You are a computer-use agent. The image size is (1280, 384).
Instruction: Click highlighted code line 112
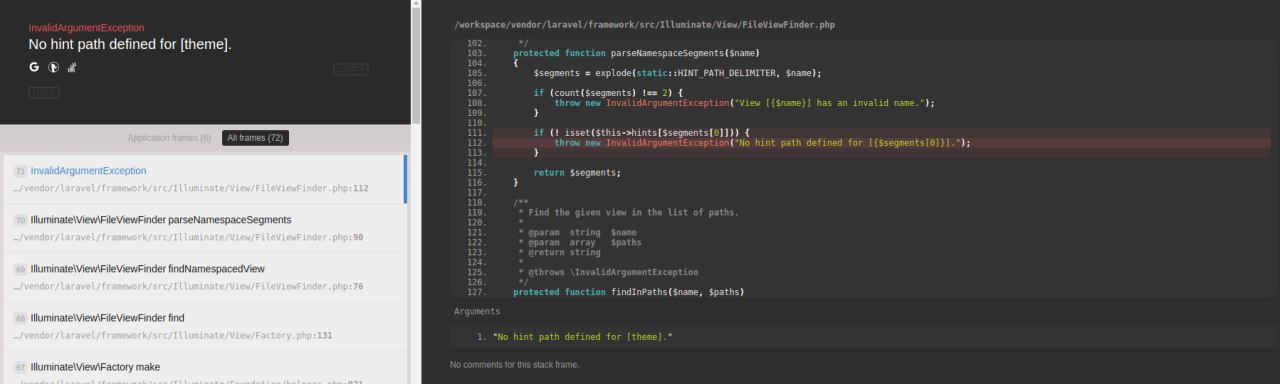861,143
